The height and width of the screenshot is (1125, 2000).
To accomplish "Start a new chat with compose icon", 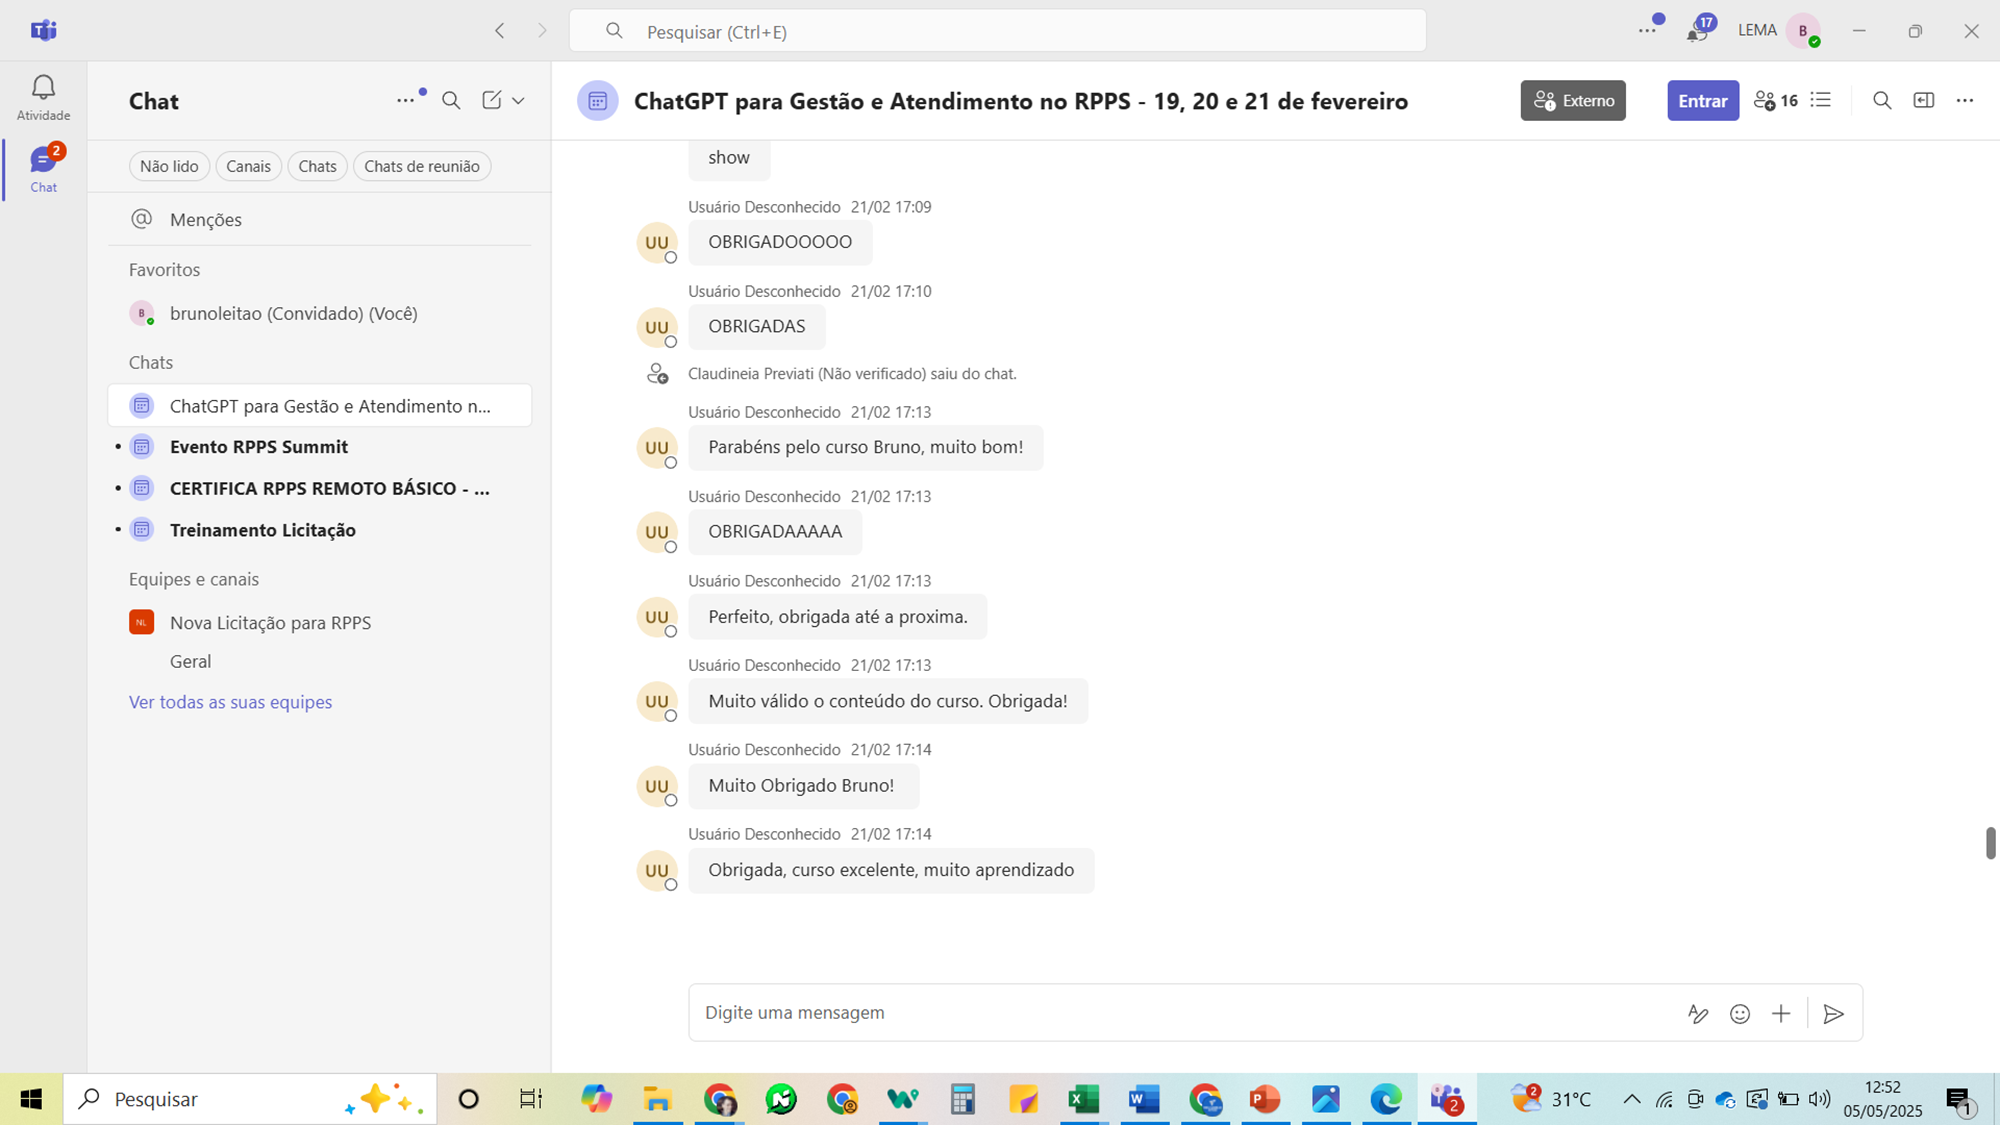I will (491, 100).
